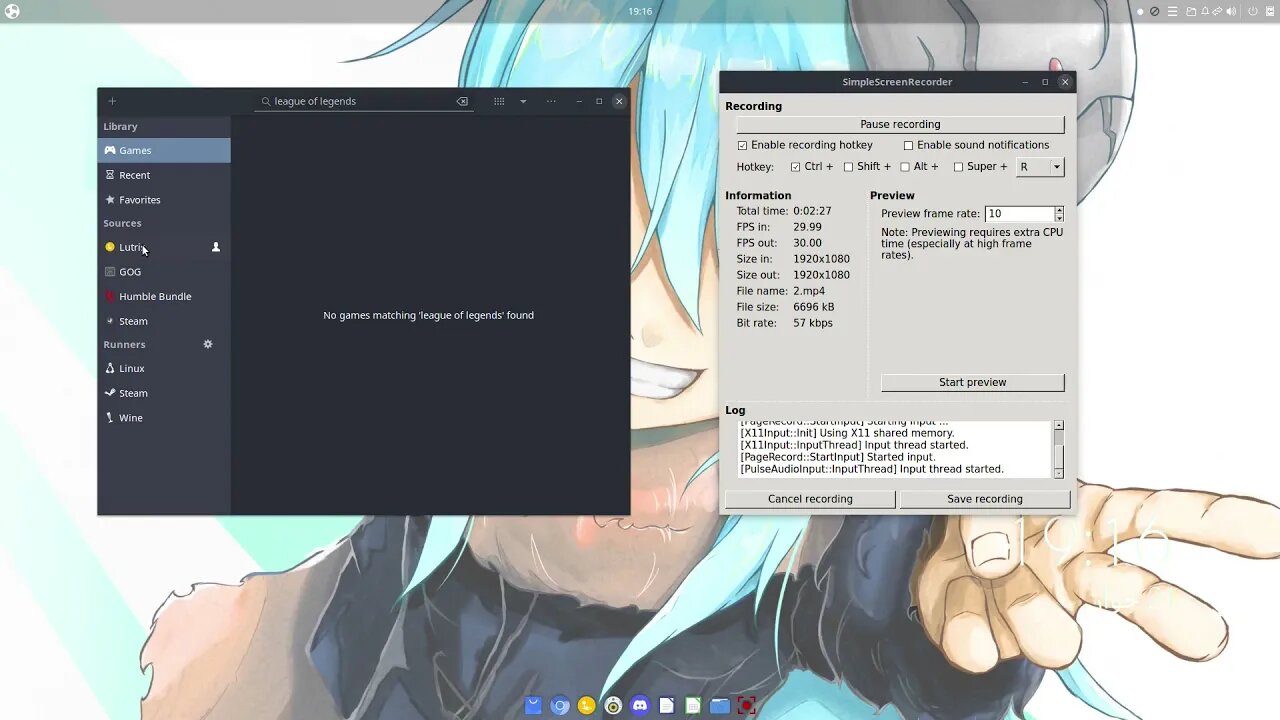Toggle Enable sound notifications checkbox
The height and width of the screenshot is (720, 1280).
(x=908, y=145)
